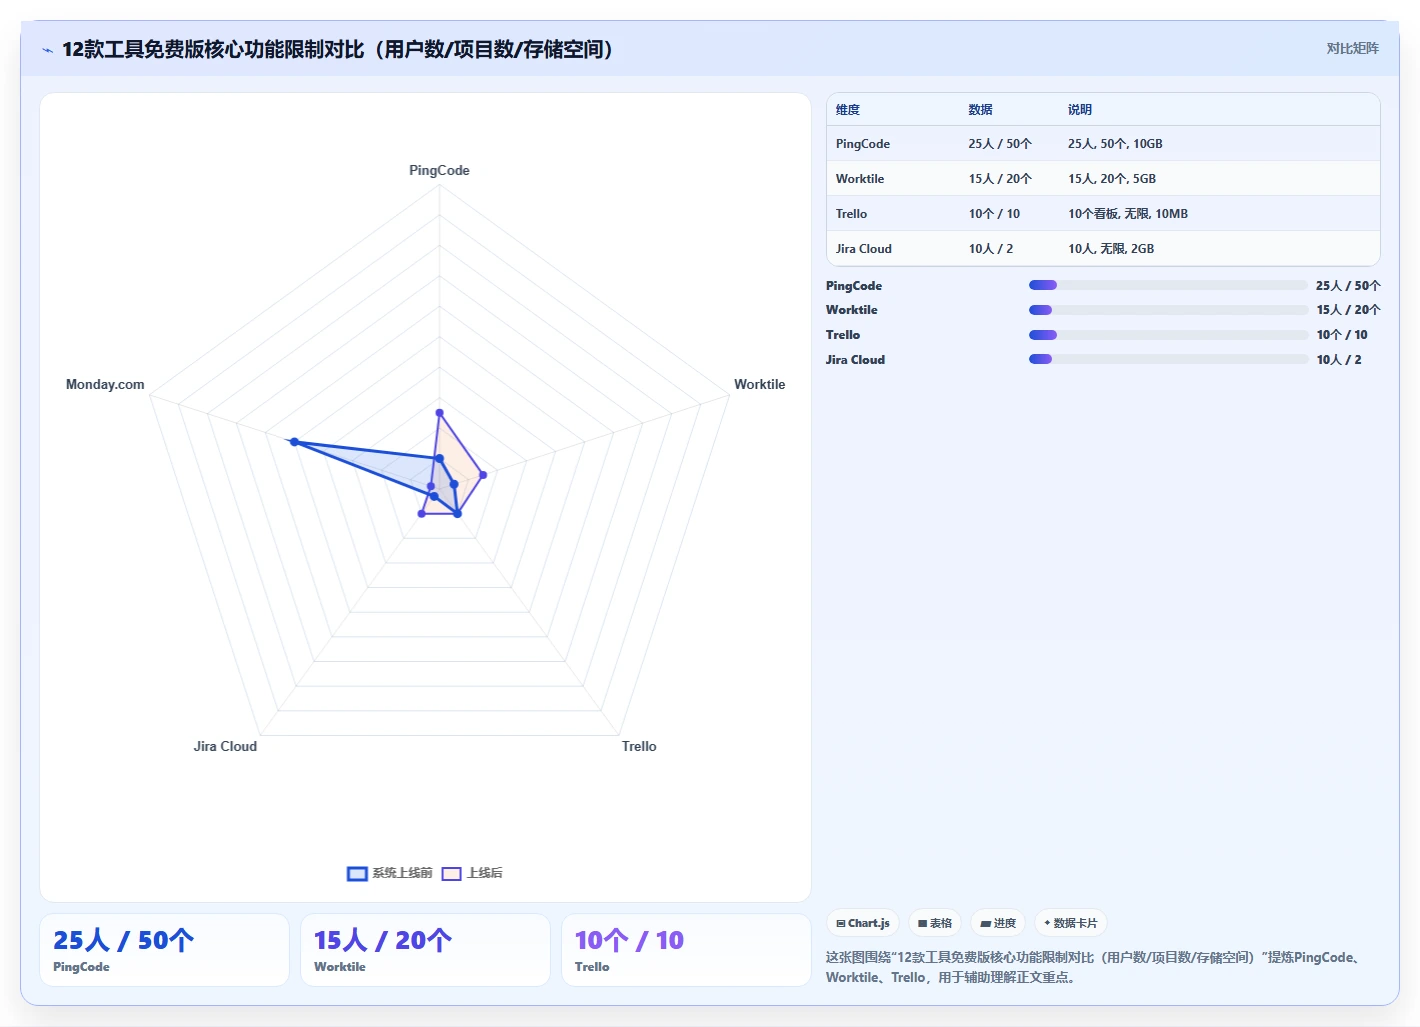Click the PingCode progress bar
Viewport: 1420px width, 1027px height.
click(x=1168, y=285)
